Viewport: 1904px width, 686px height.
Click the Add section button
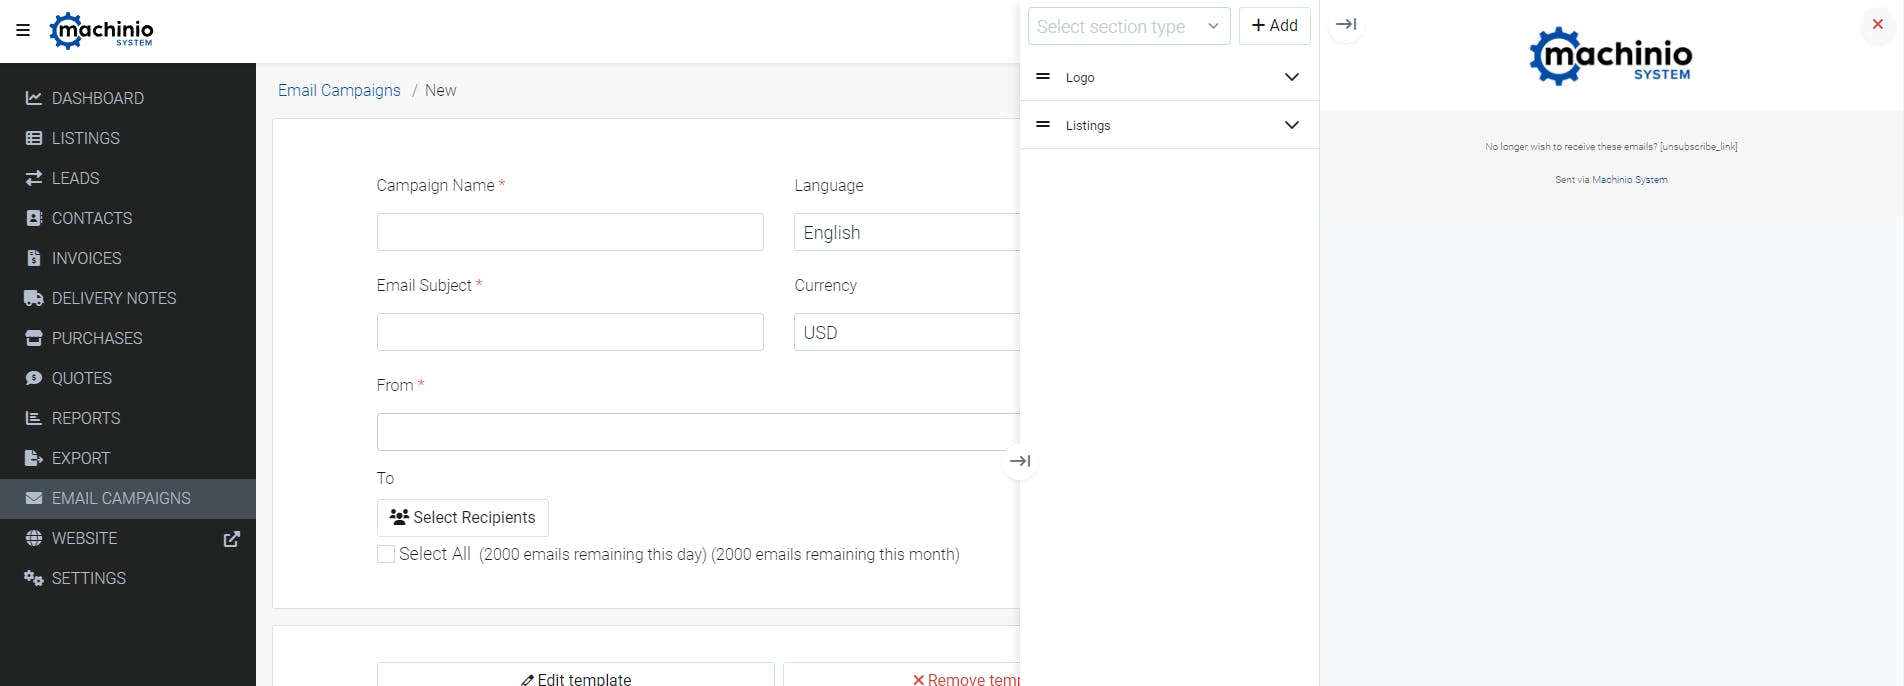(1275, 26)
